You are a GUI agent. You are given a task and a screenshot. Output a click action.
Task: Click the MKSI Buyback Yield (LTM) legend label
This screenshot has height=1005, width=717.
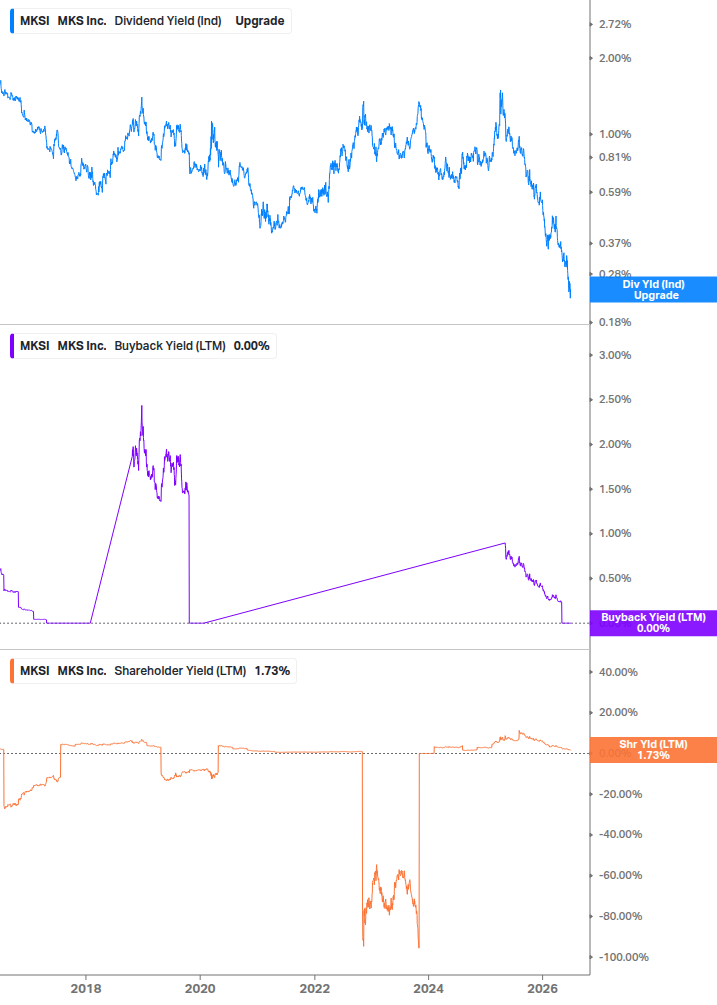point(145,346)
